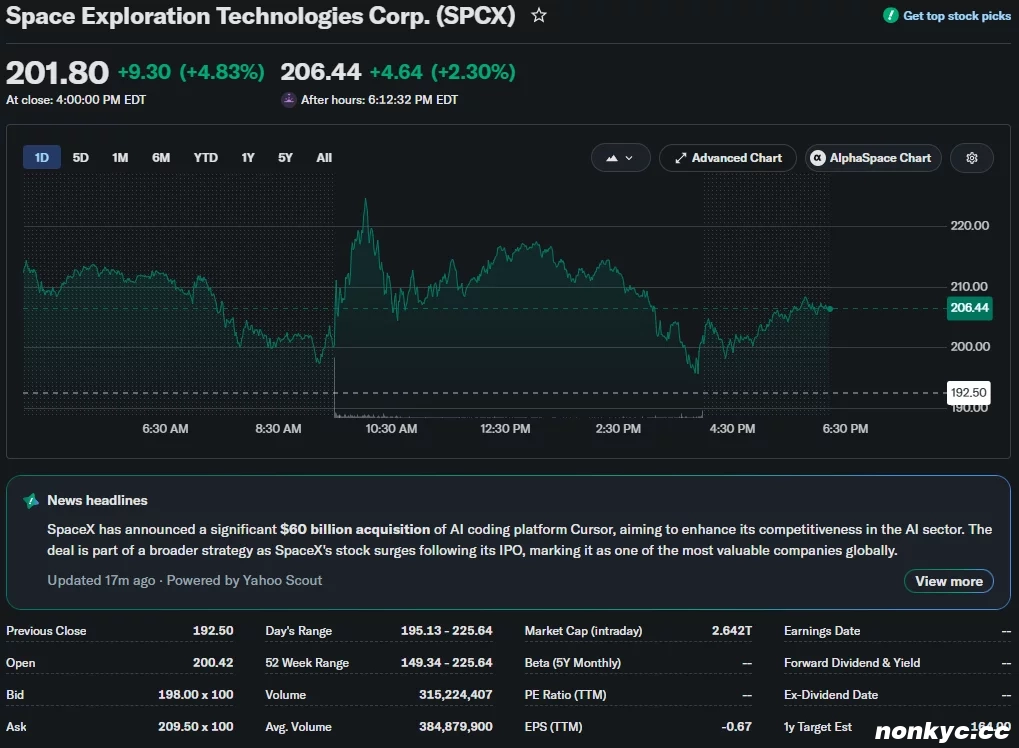Click the 192.50 previous close chart label
This screenshot has width=1019, height=748.
tap(968, 393)
